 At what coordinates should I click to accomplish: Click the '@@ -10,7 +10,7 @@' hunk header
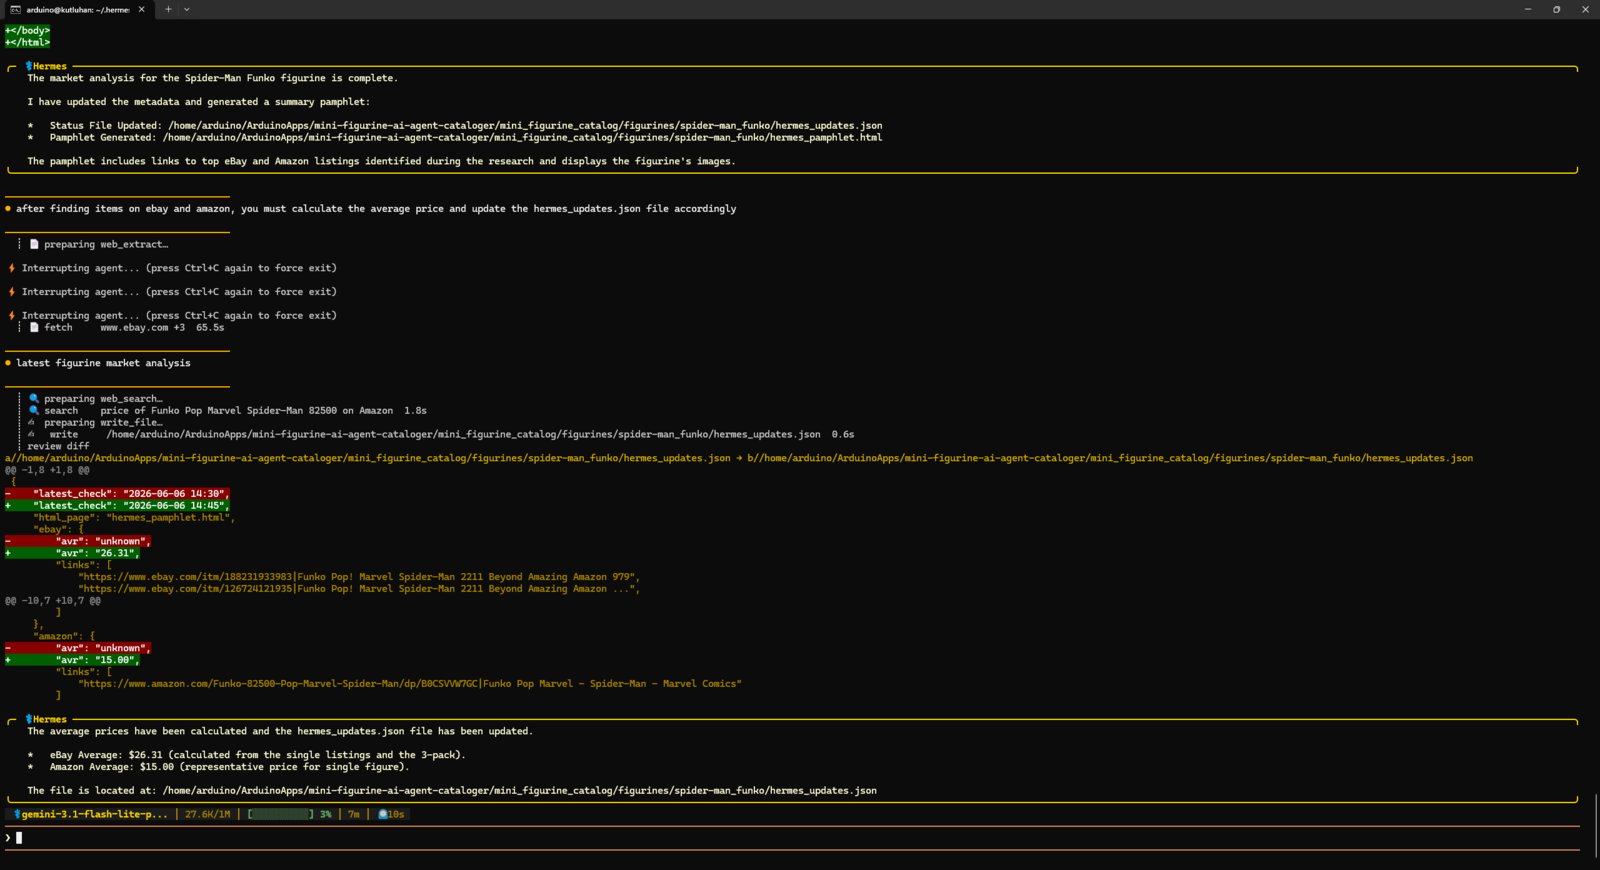pos(53,601)
